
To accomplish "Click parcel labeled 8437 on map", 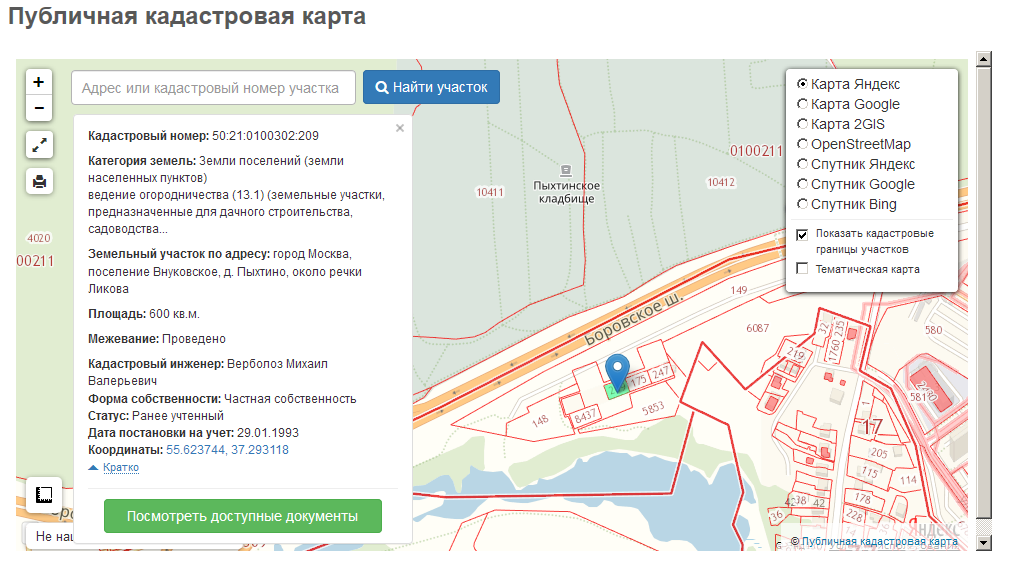I will tap(585, 417).
